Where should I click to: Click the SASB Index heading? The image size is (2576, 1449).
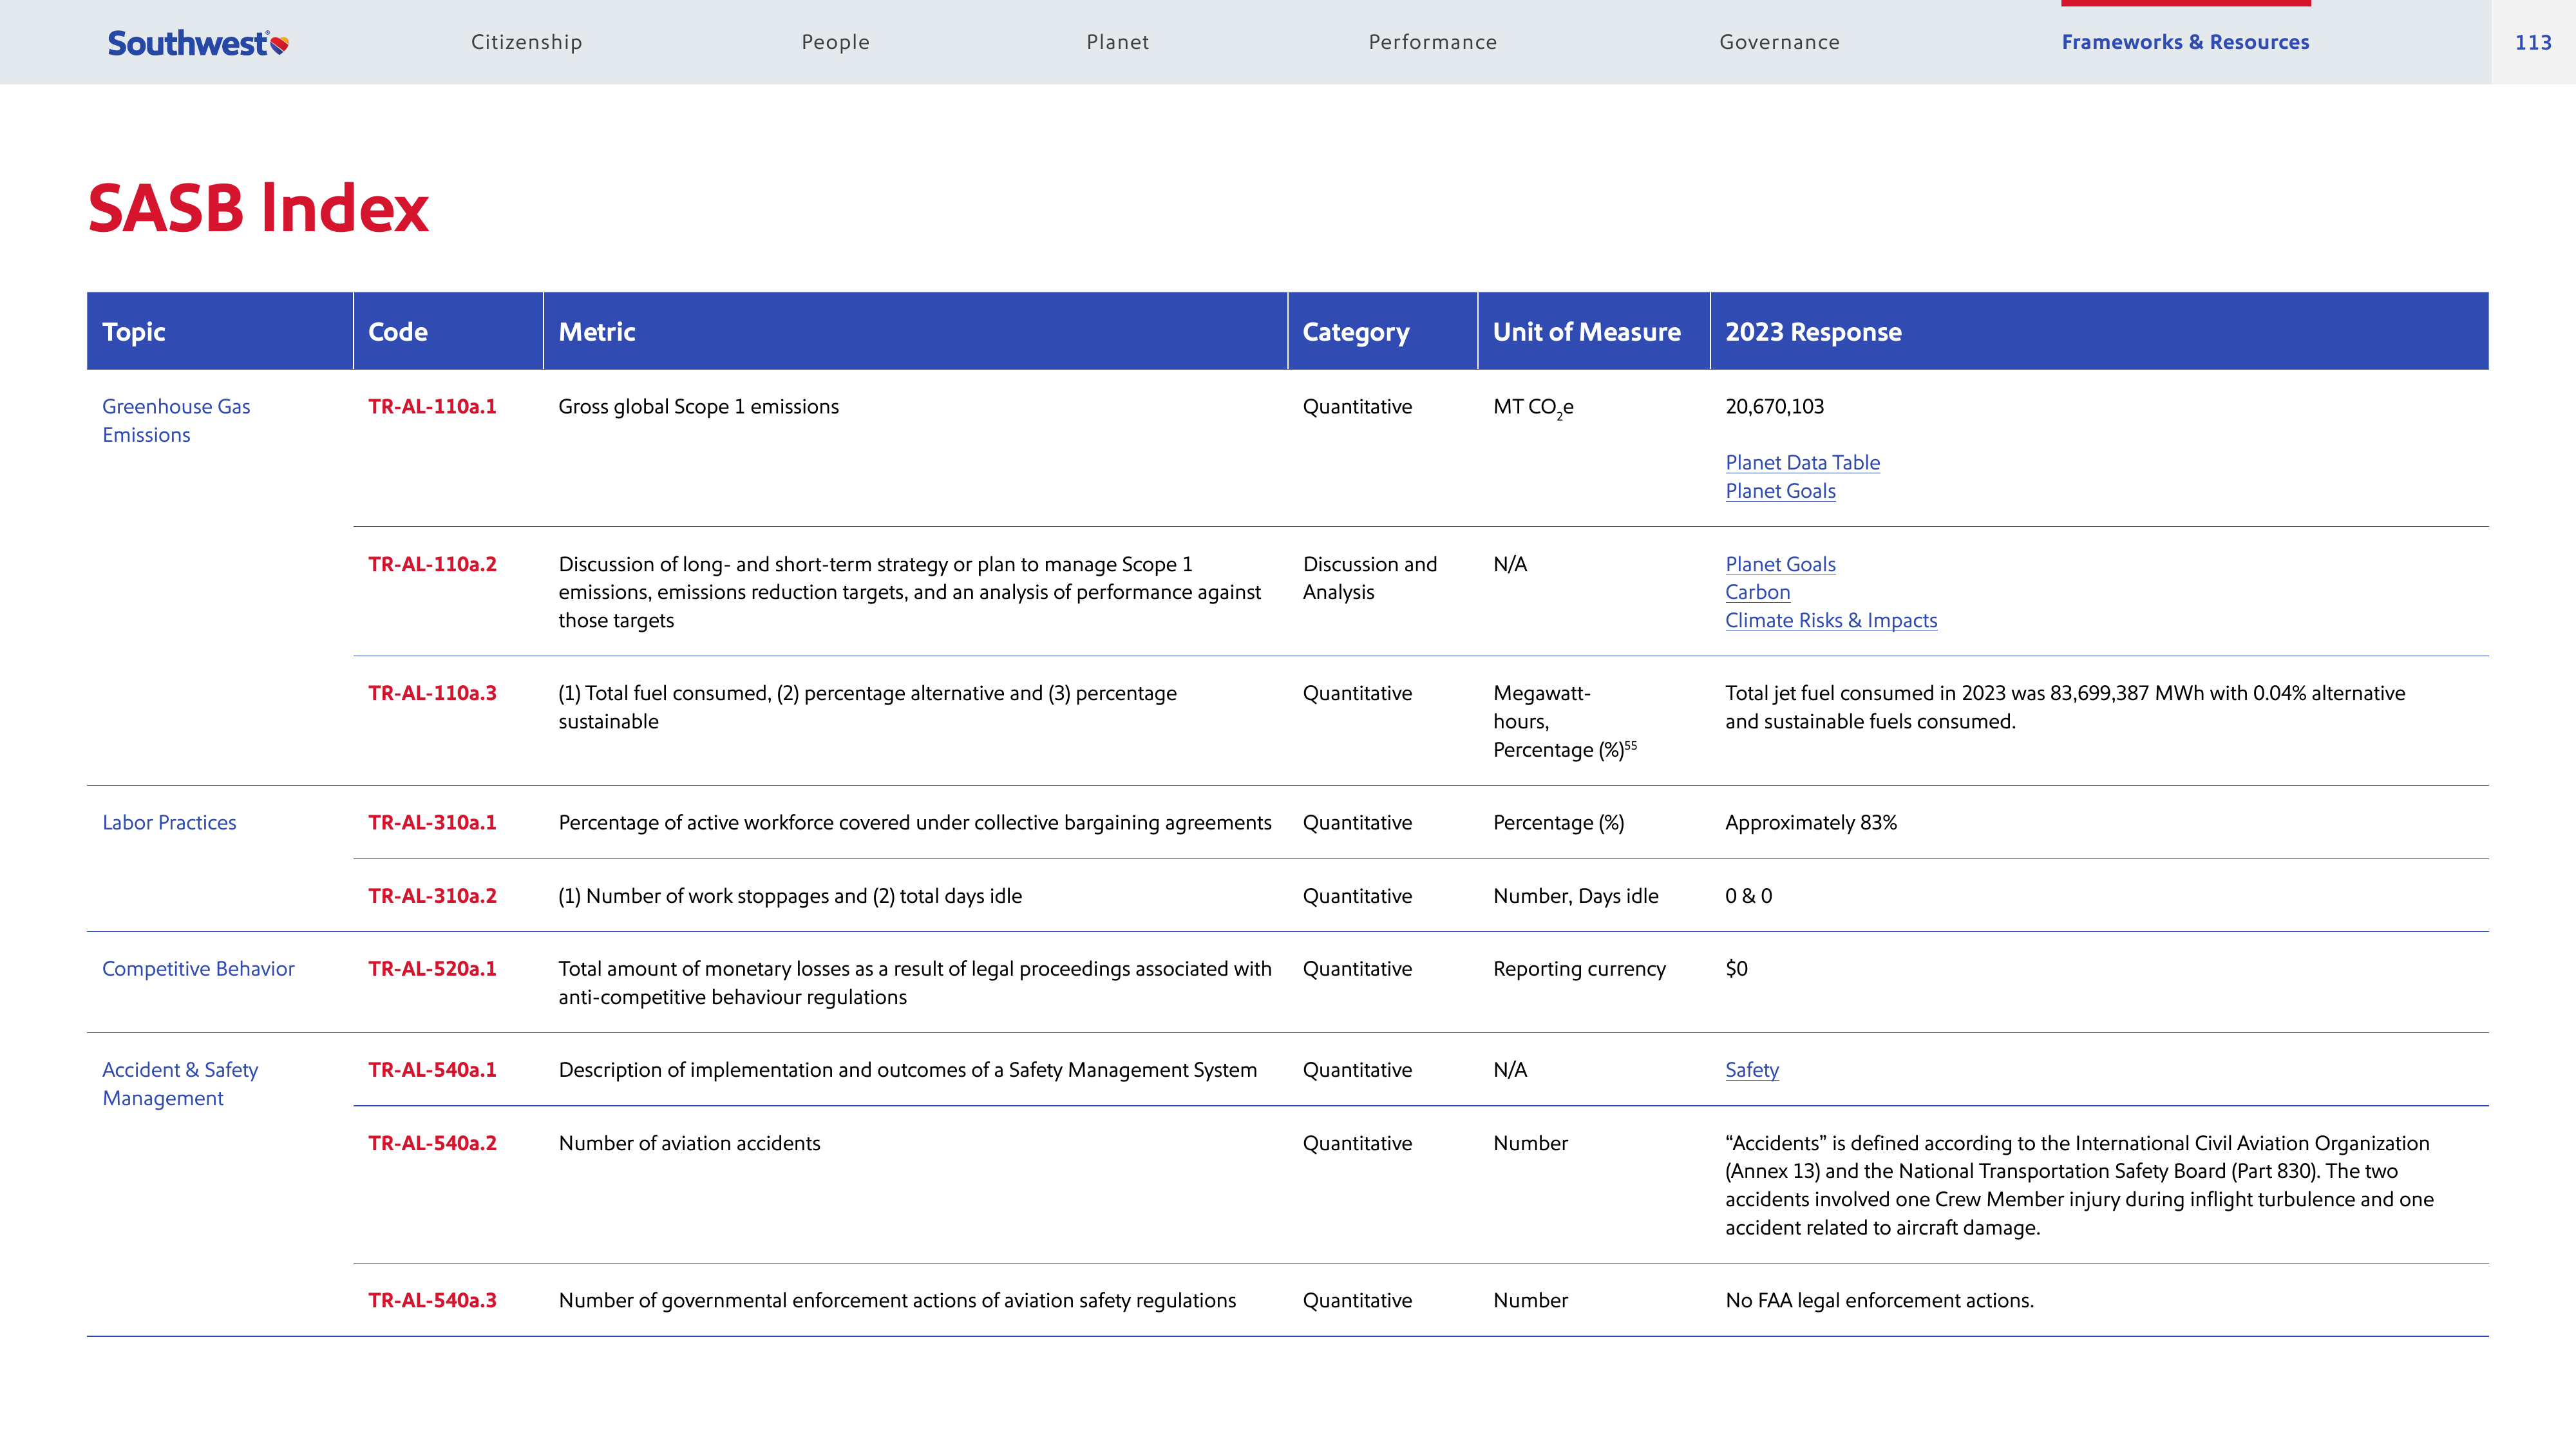coord(258,208)
